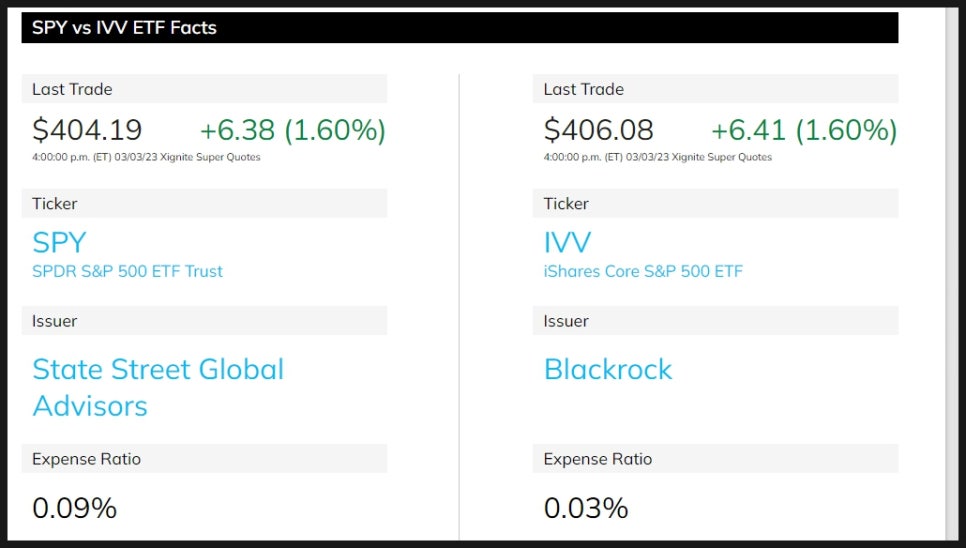This screenshot has width=966, height=548.
Task: Click SPDR S&P 500 ETF Trust link
Action: point(128,271)
